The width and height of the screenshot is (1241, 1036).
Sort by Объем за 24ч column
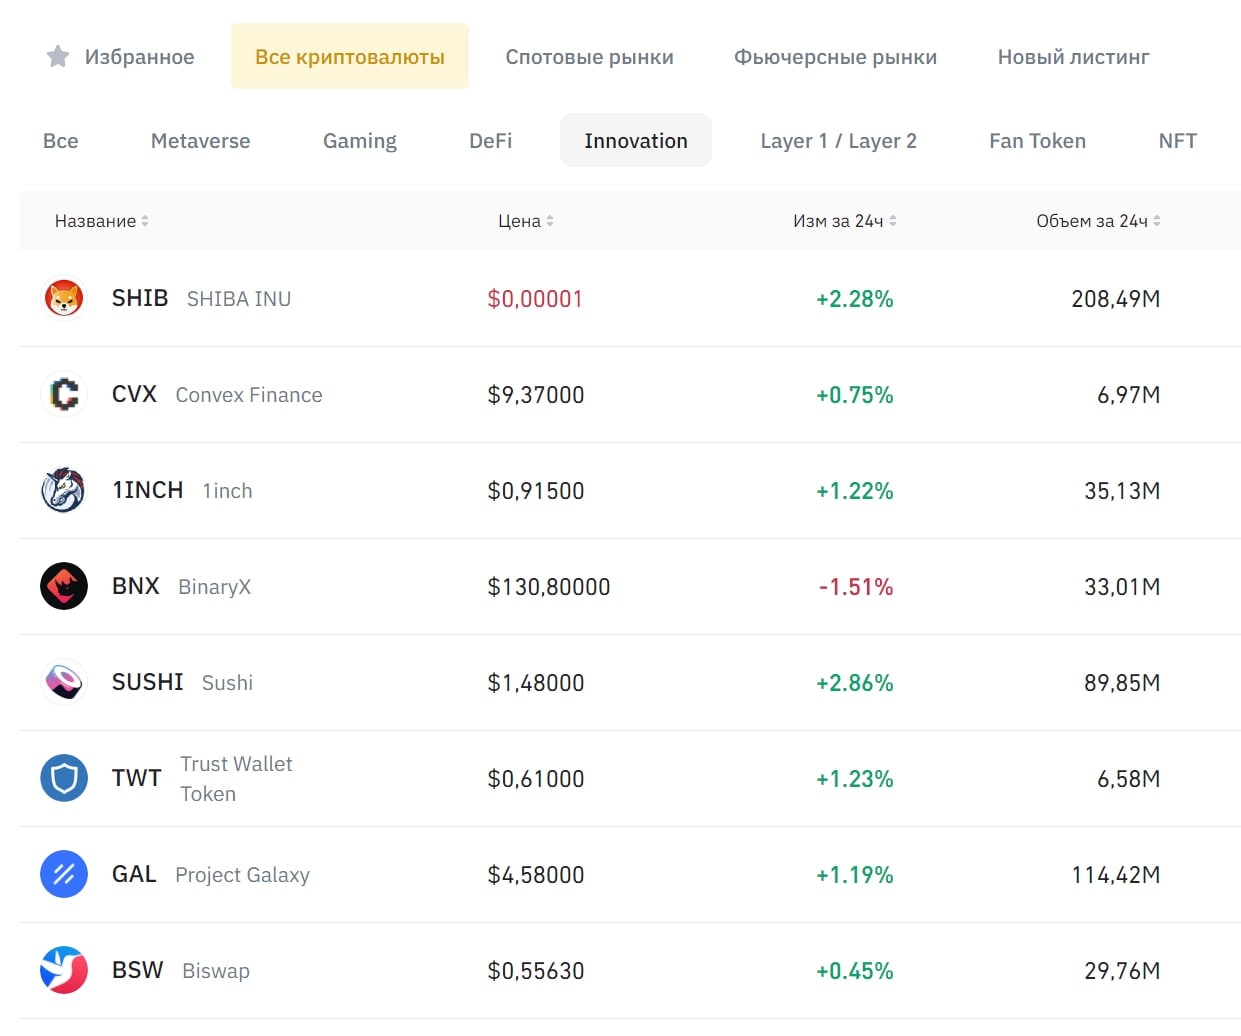tap(1098, 221)
